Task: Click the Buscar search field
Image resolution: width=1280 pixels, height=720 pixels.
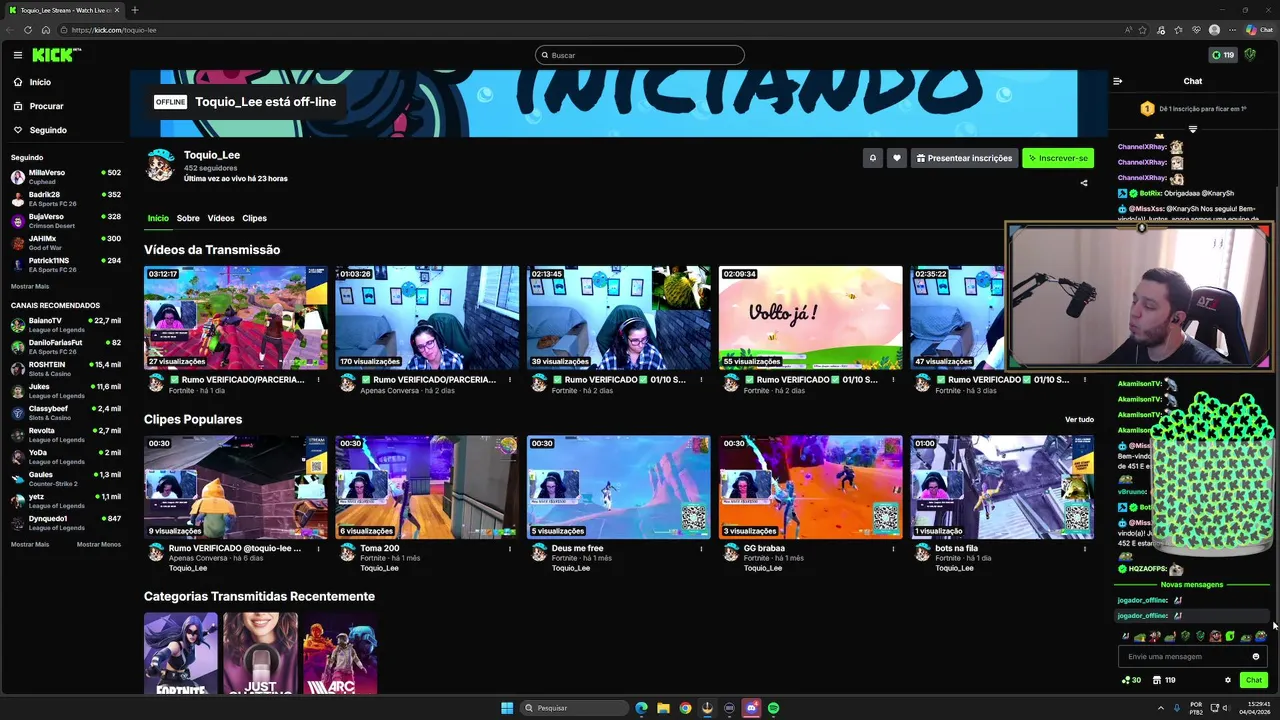Action: (640, 55)
